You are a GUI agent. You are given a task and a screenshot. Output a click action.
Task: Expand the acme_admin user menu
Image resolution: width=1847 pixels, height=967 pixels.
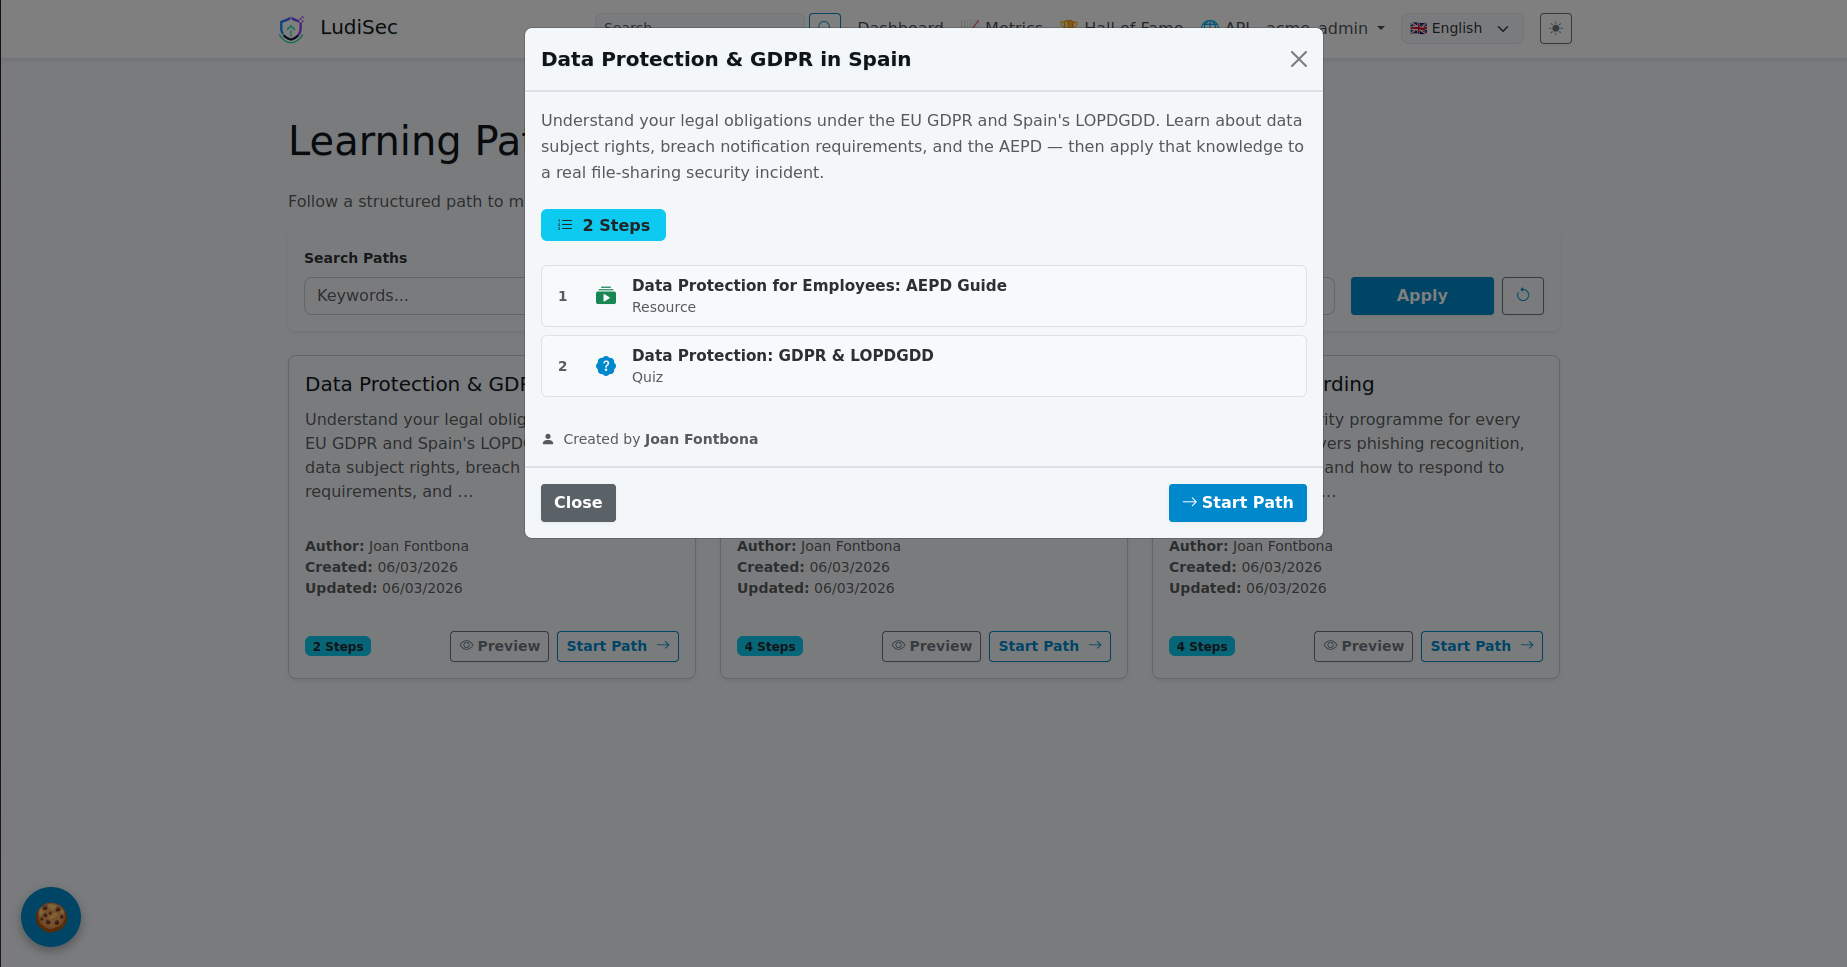tap(1326, 28)
